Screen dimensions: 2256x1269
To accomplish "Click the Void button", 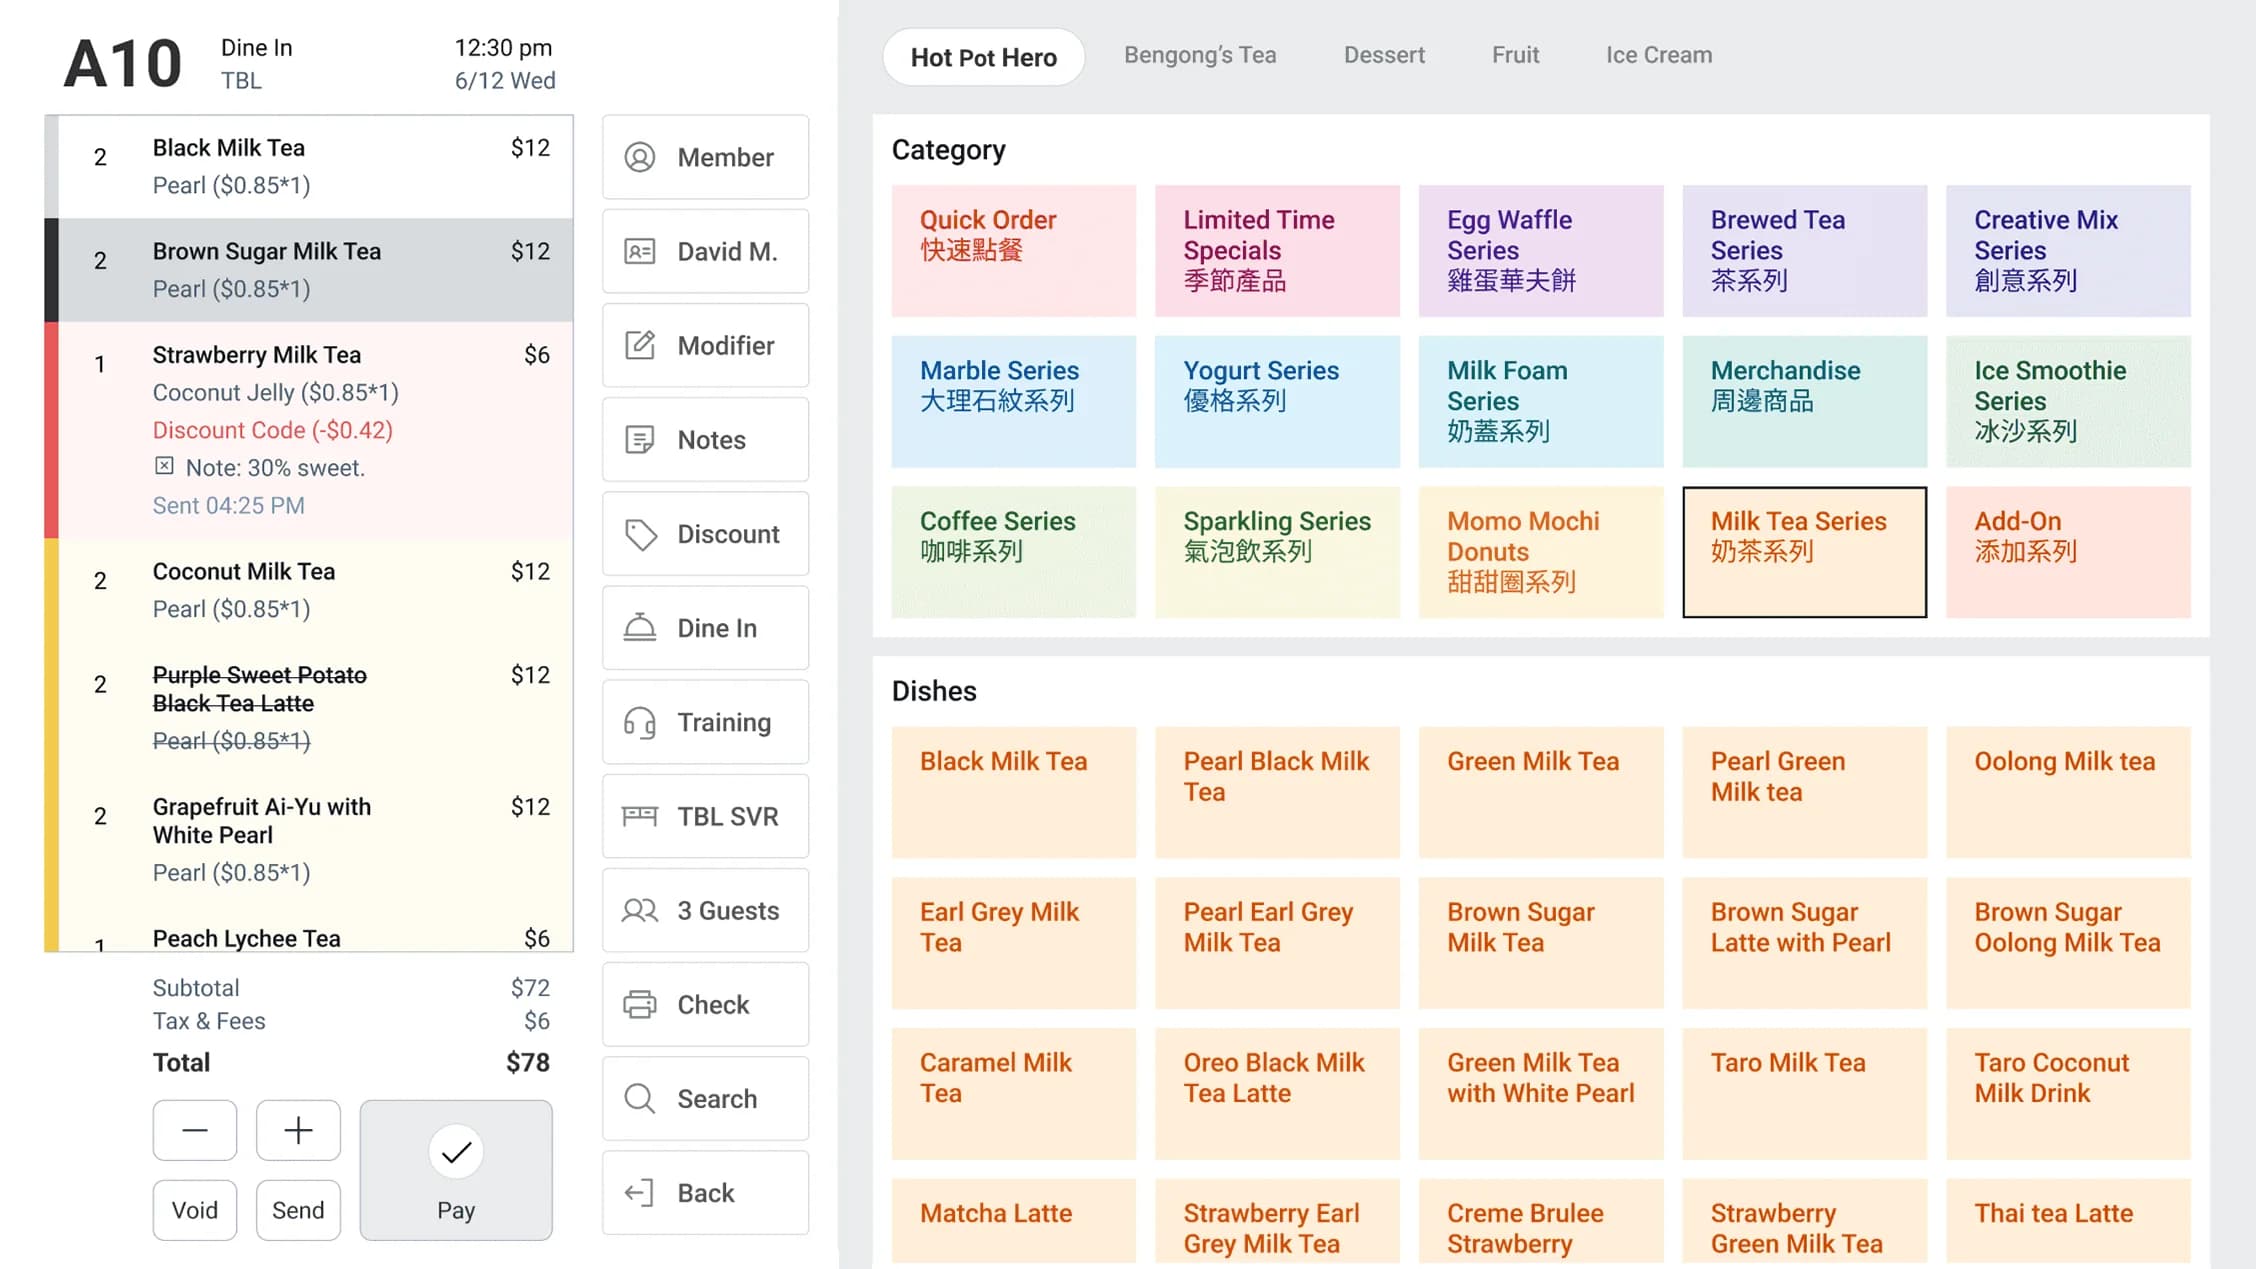I will pyautogui.click(x=195, y=1210).
